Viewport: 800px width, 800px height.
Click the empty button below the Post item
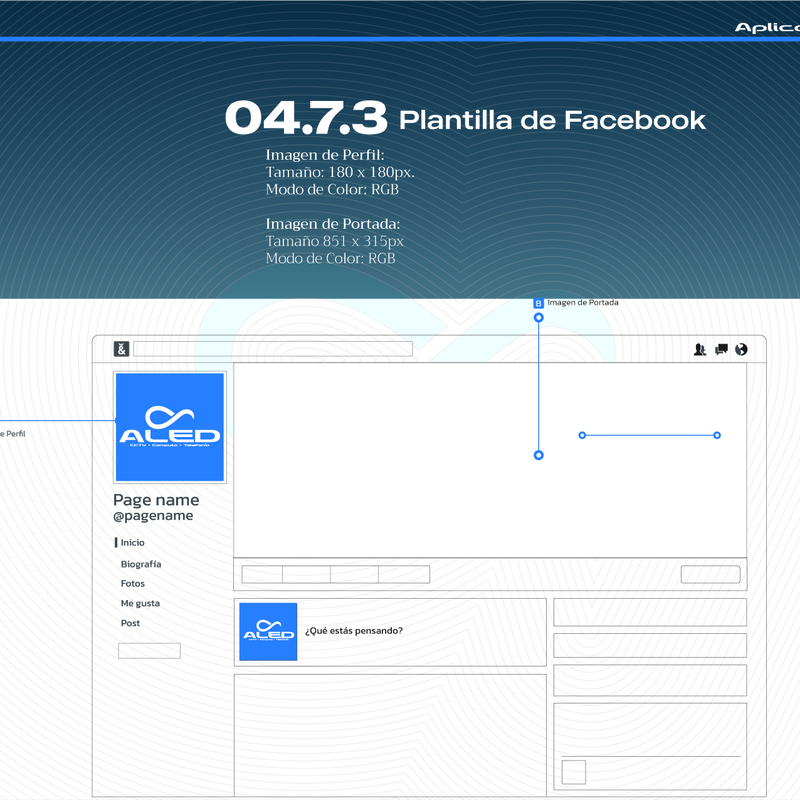[x=149, y=651]
